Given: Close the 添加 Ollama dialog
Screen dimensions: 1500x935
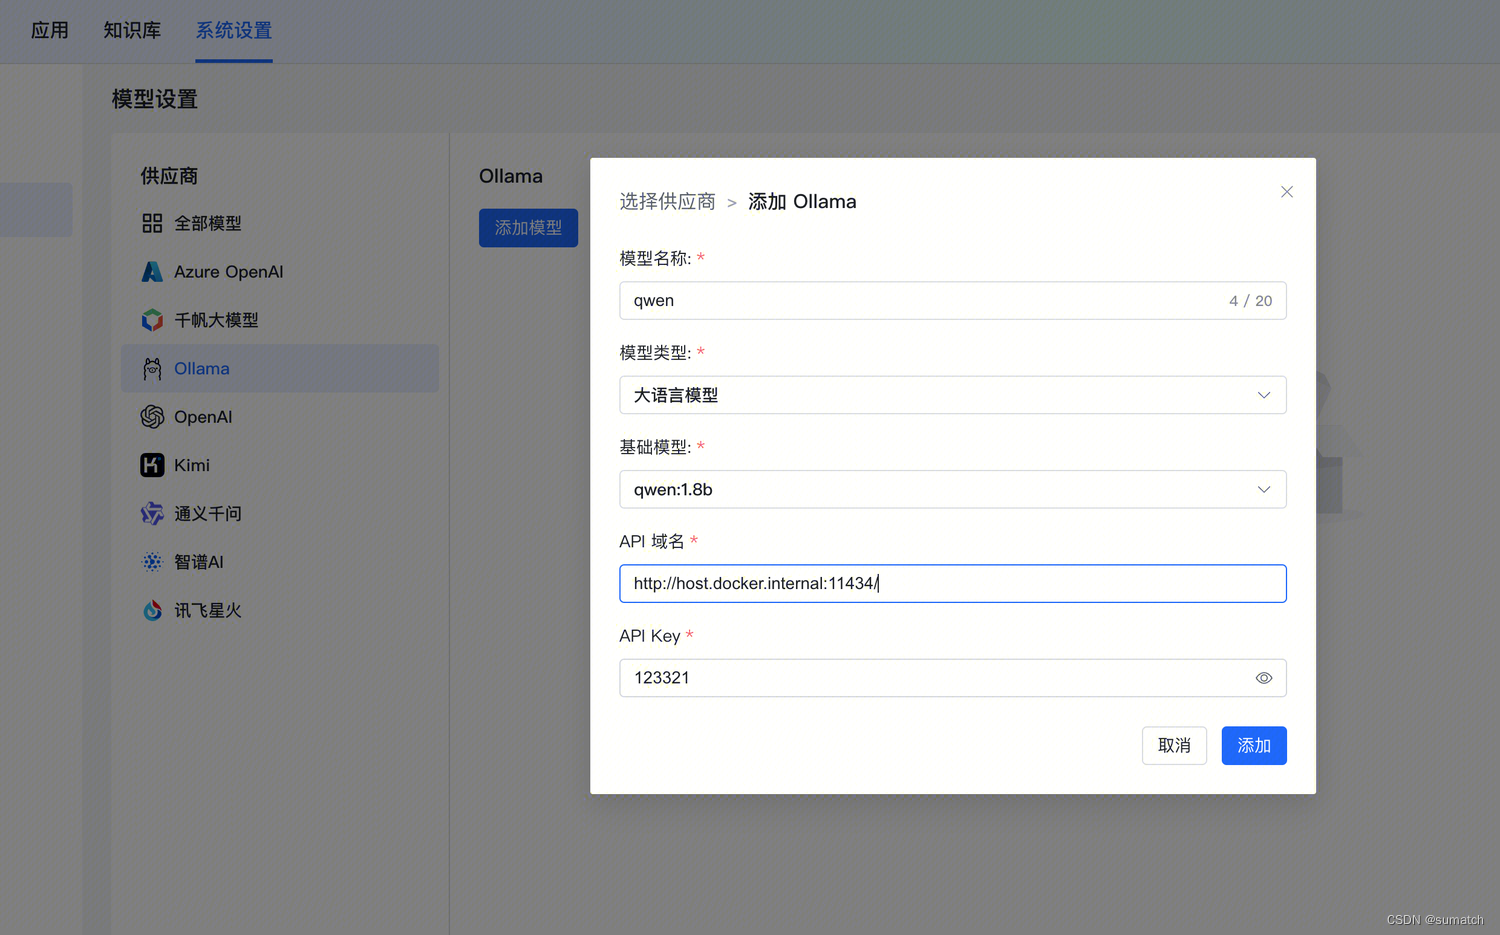Looking at the screenshot, I should pyautogui.click(x=1287, y=192).
